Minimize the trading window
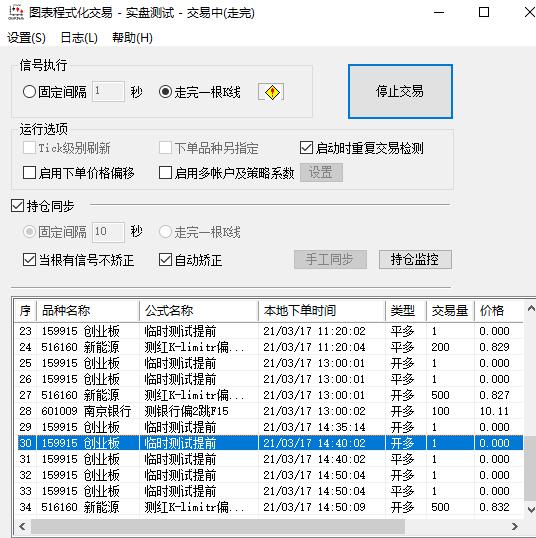 click(x=439, y=13)
